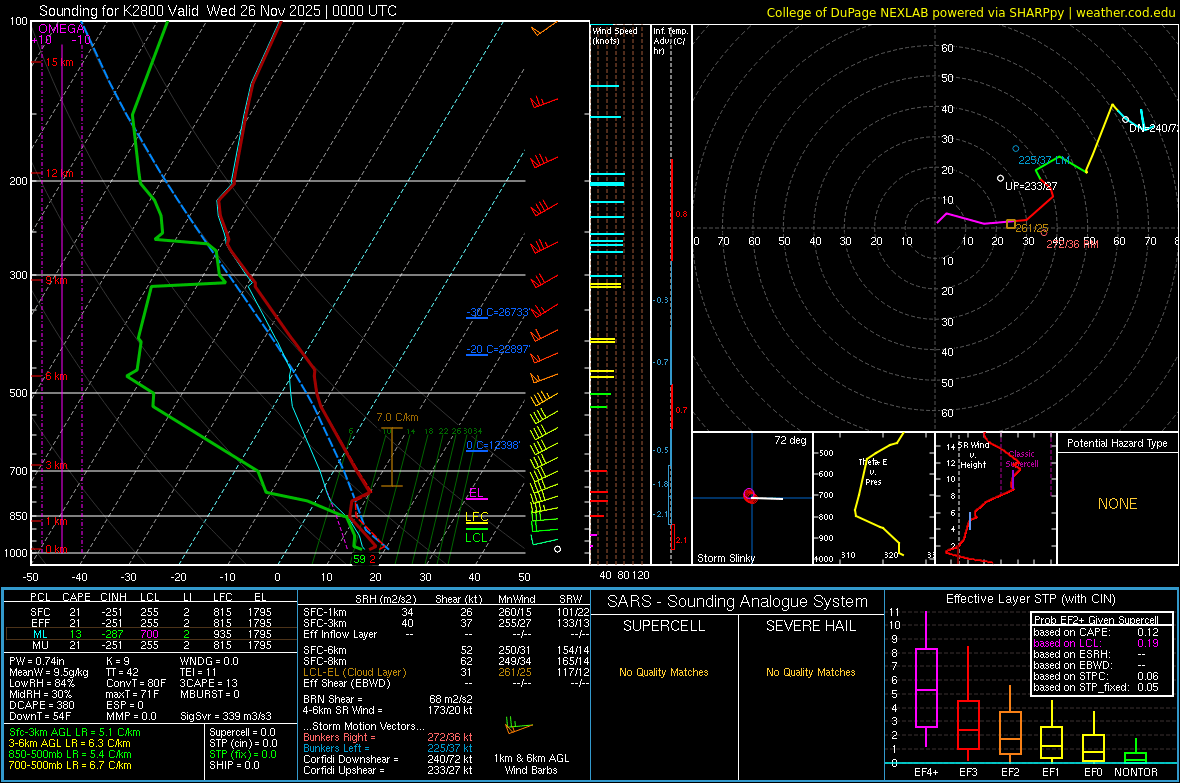
Task: Click the 'Inf. Temp. Adv.' panel header
Action: point(670,41)
